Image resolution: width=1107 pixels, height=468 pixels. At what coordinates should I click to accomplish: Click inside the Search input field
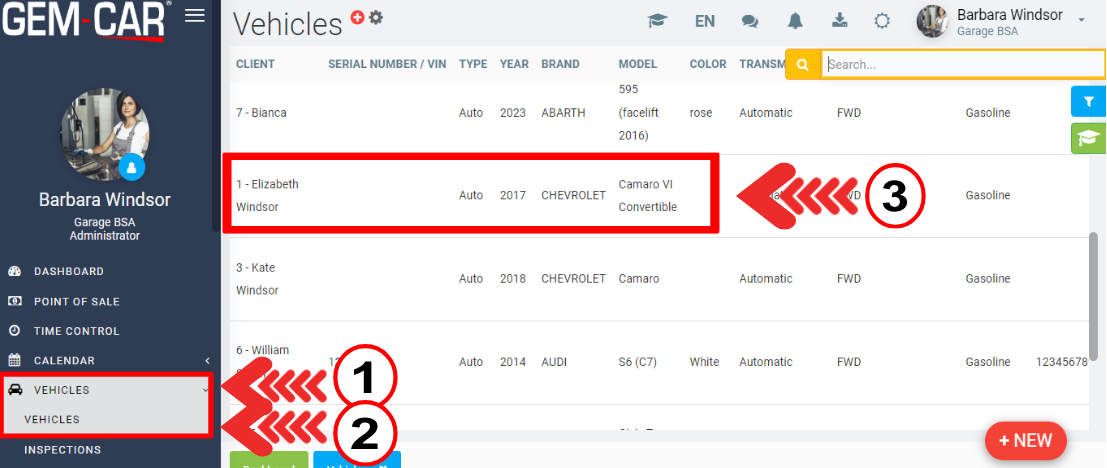pyautogui.click(x=960, y=64)
